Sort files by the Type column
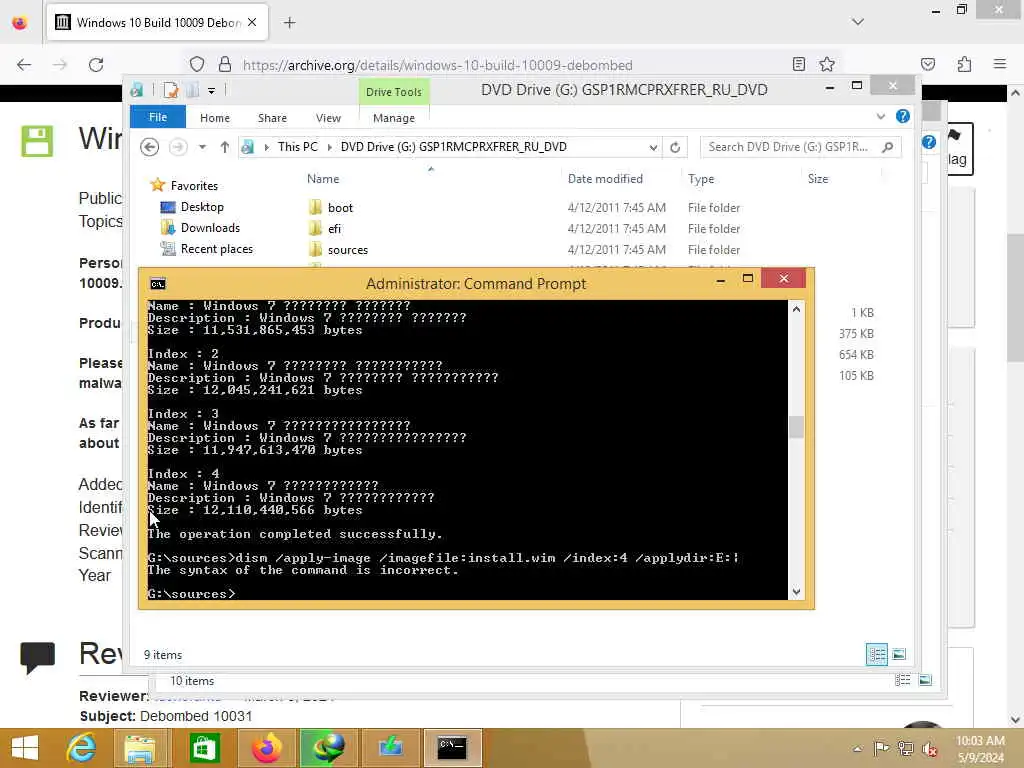Image resolution: width=1024 pixels, height=768 pixels. 701,178
